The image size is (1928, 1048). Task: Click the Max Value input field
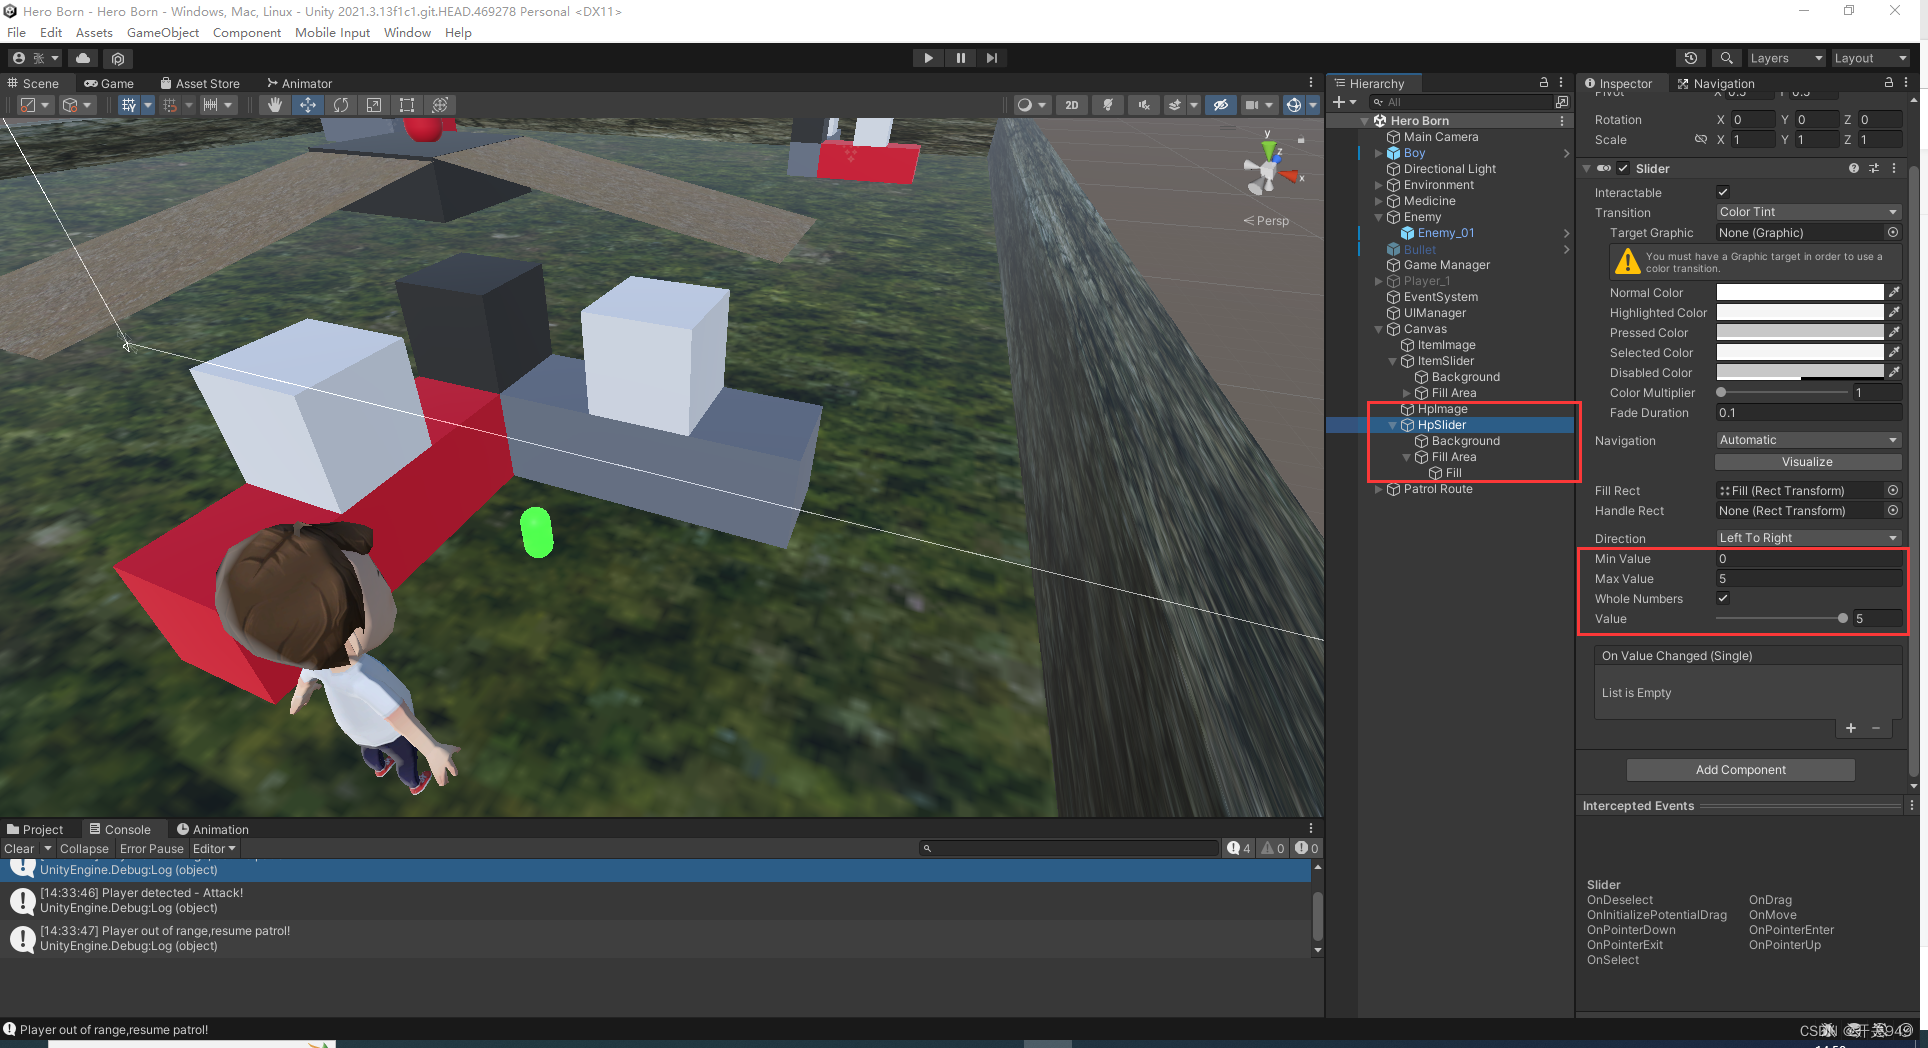pos(1808,579)
